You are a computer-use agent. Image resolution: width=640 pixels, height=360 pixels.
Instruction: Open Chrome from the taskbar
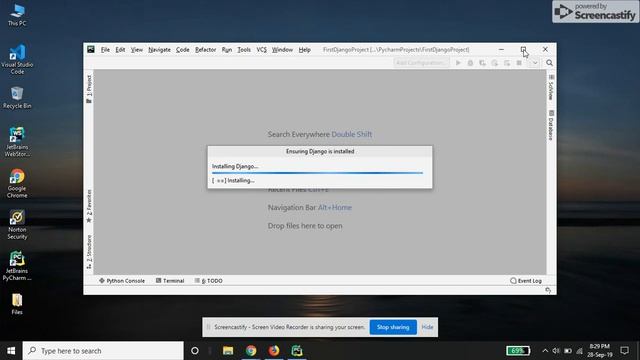(251, 351)
